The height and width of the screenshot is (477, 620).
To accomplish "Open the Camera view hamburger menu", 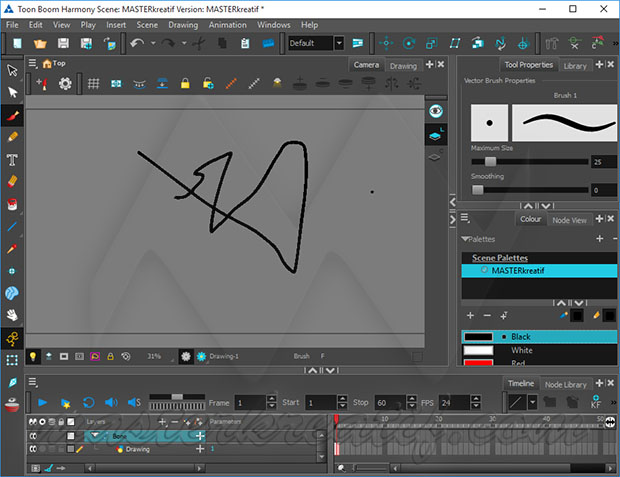I will pyautogui.click(x=33, y=63).
